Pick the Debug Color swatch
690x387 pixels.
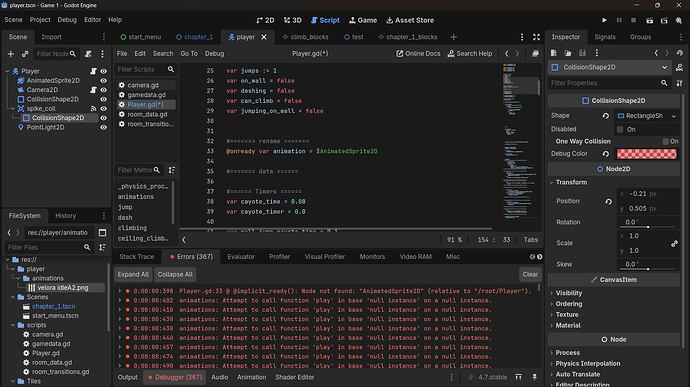tap(646, 154)
